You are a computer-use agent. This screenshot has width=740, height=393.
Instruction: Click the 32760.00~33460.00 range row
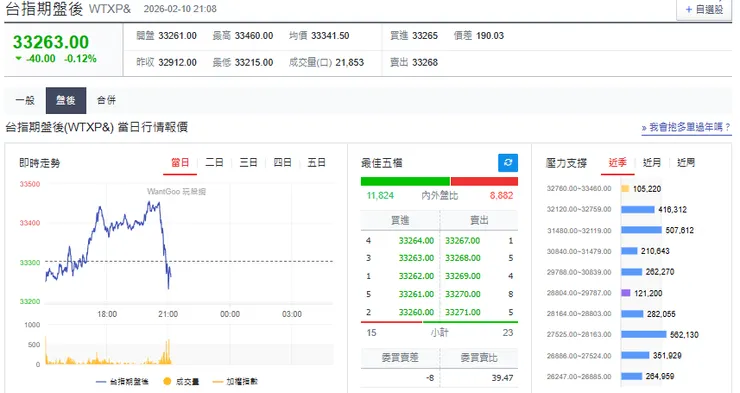coord(604,188)
